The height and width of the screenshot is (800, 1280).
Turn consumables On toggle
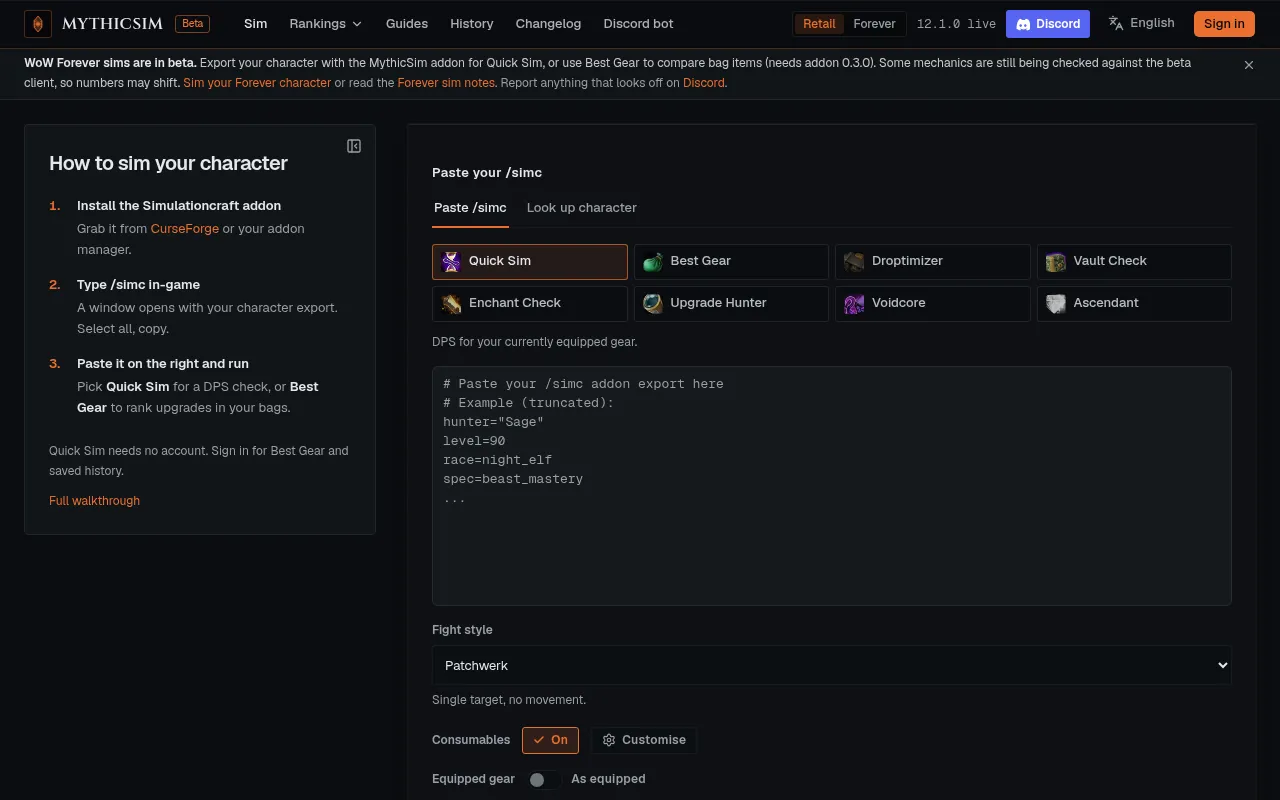click(x=550, y=740)
